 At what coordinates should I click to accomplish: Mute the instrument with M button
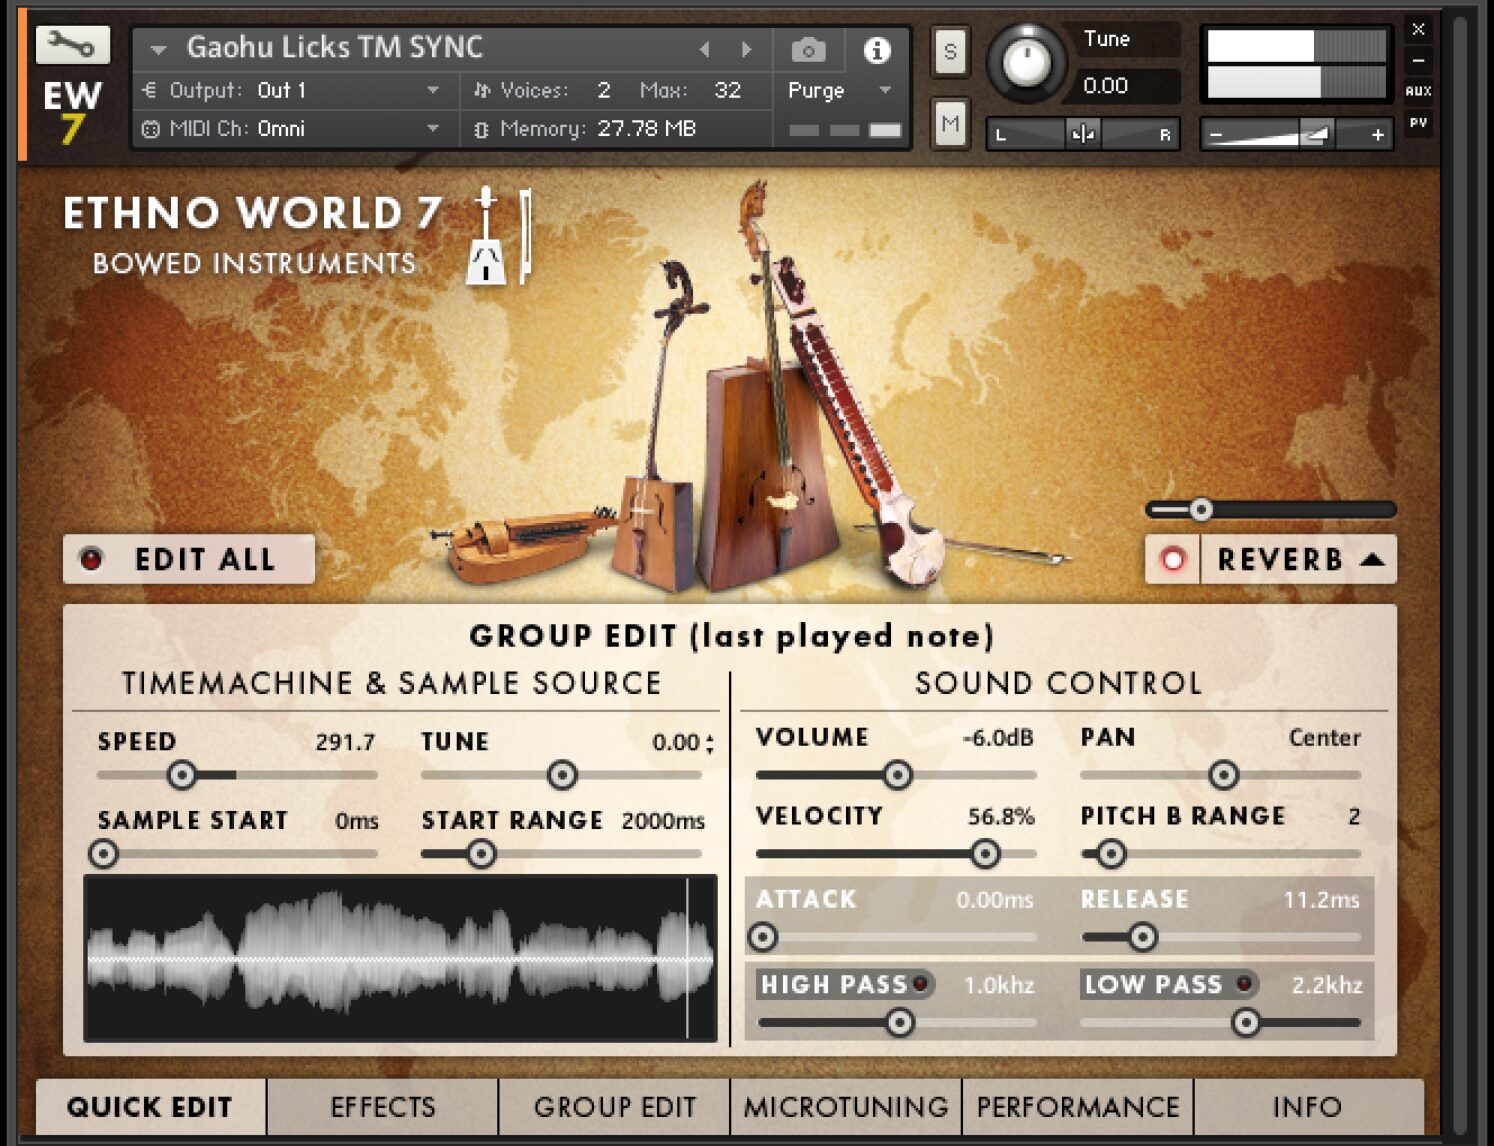pos(950,124)
